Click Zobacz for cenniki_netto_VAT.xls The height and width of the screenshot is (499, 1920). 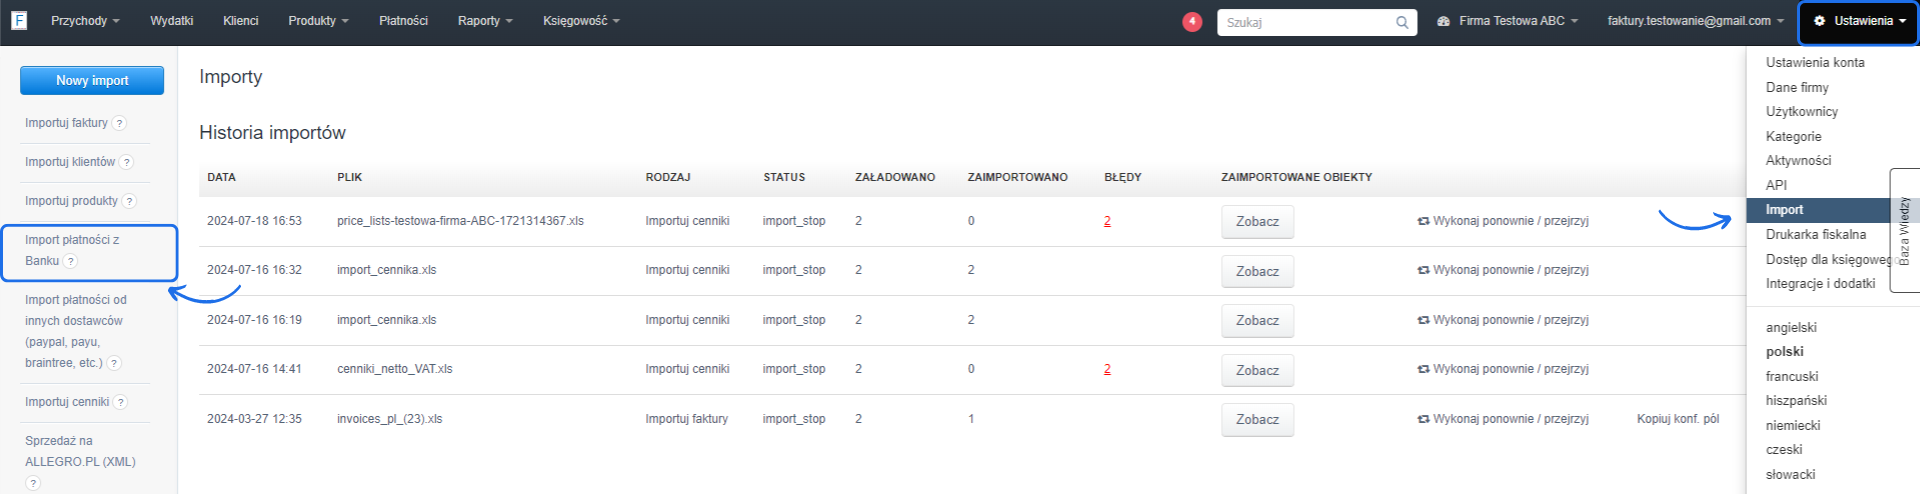pyautogui.click(x=1257, y=370)
